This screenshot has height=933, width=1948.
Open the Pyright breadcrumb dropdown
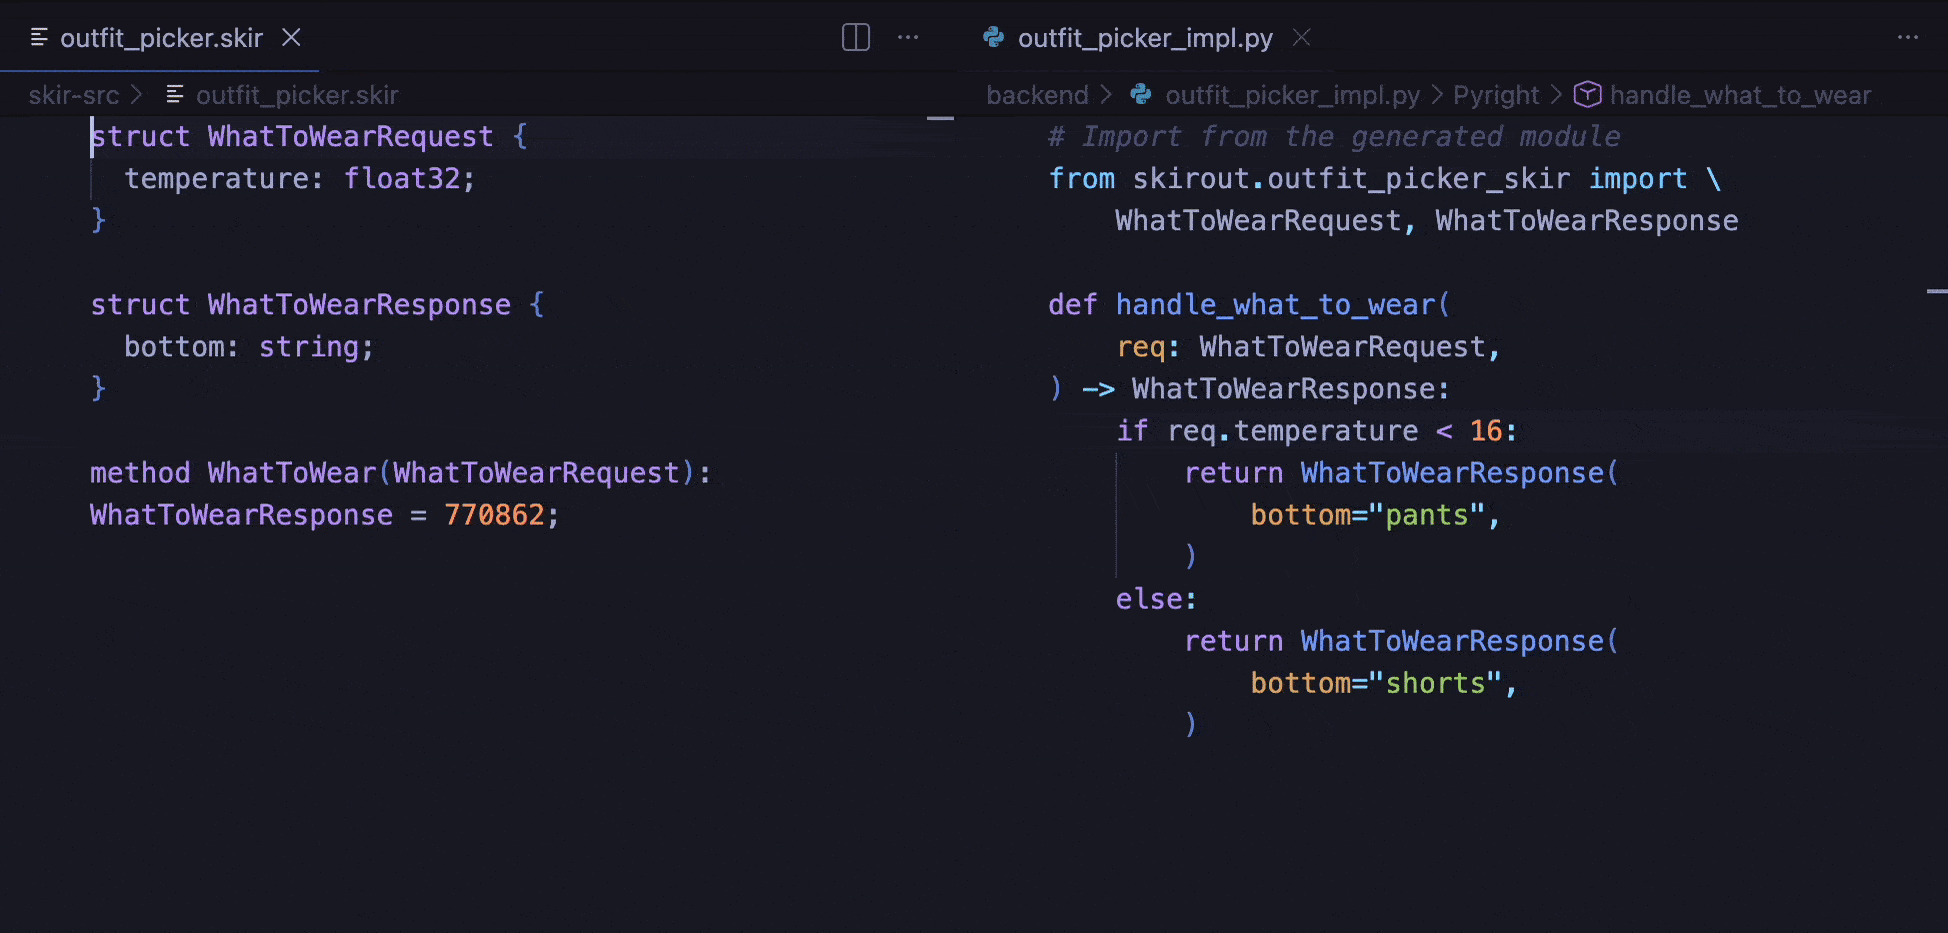coord(1496,94)
